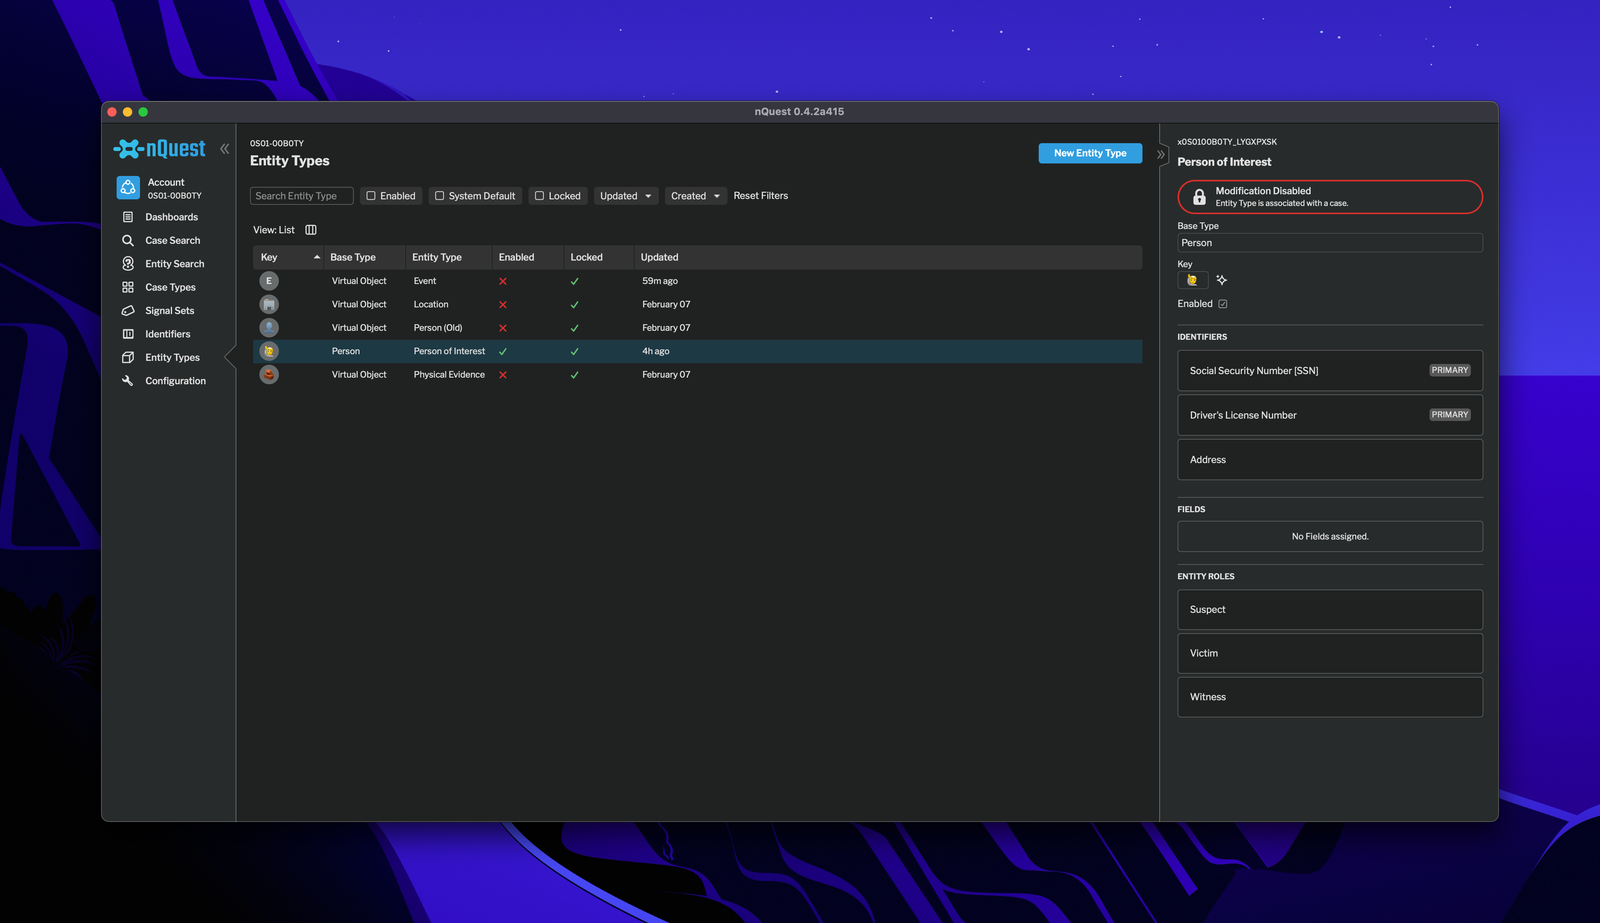Screen dimensions: 1600x923
Task: Click the nQuest logo in sidebar
Action: coord(160,149)
